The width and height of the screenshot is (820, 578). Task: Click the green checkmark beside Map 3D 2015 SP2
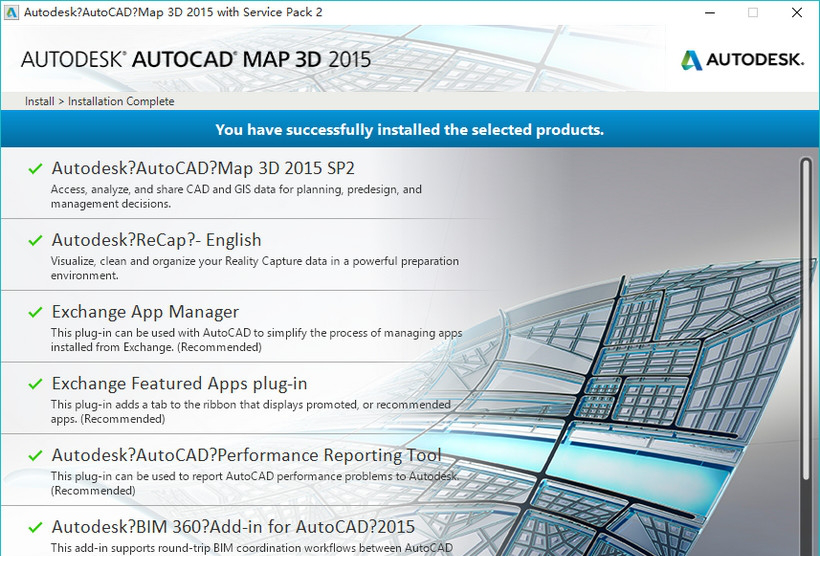pos(35,168)
